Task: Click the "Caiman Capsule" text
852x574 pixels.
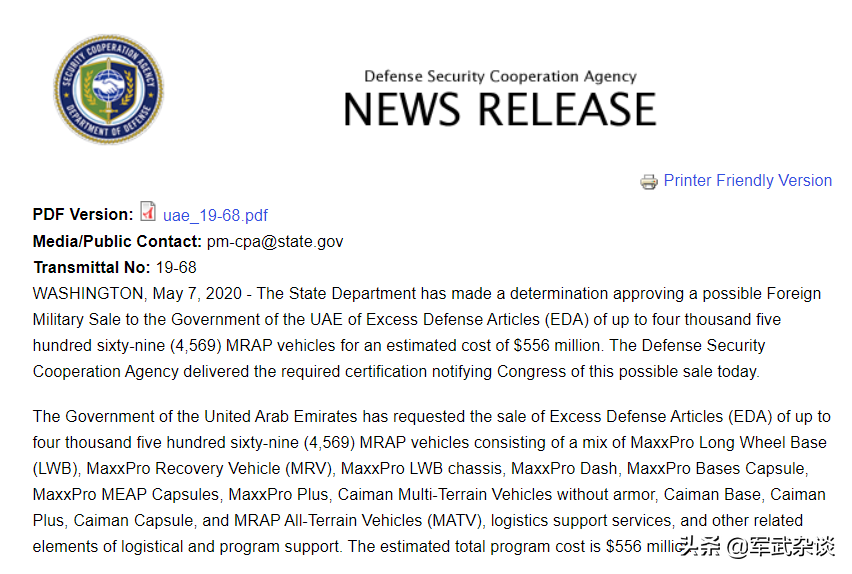Action: [130, 520]
